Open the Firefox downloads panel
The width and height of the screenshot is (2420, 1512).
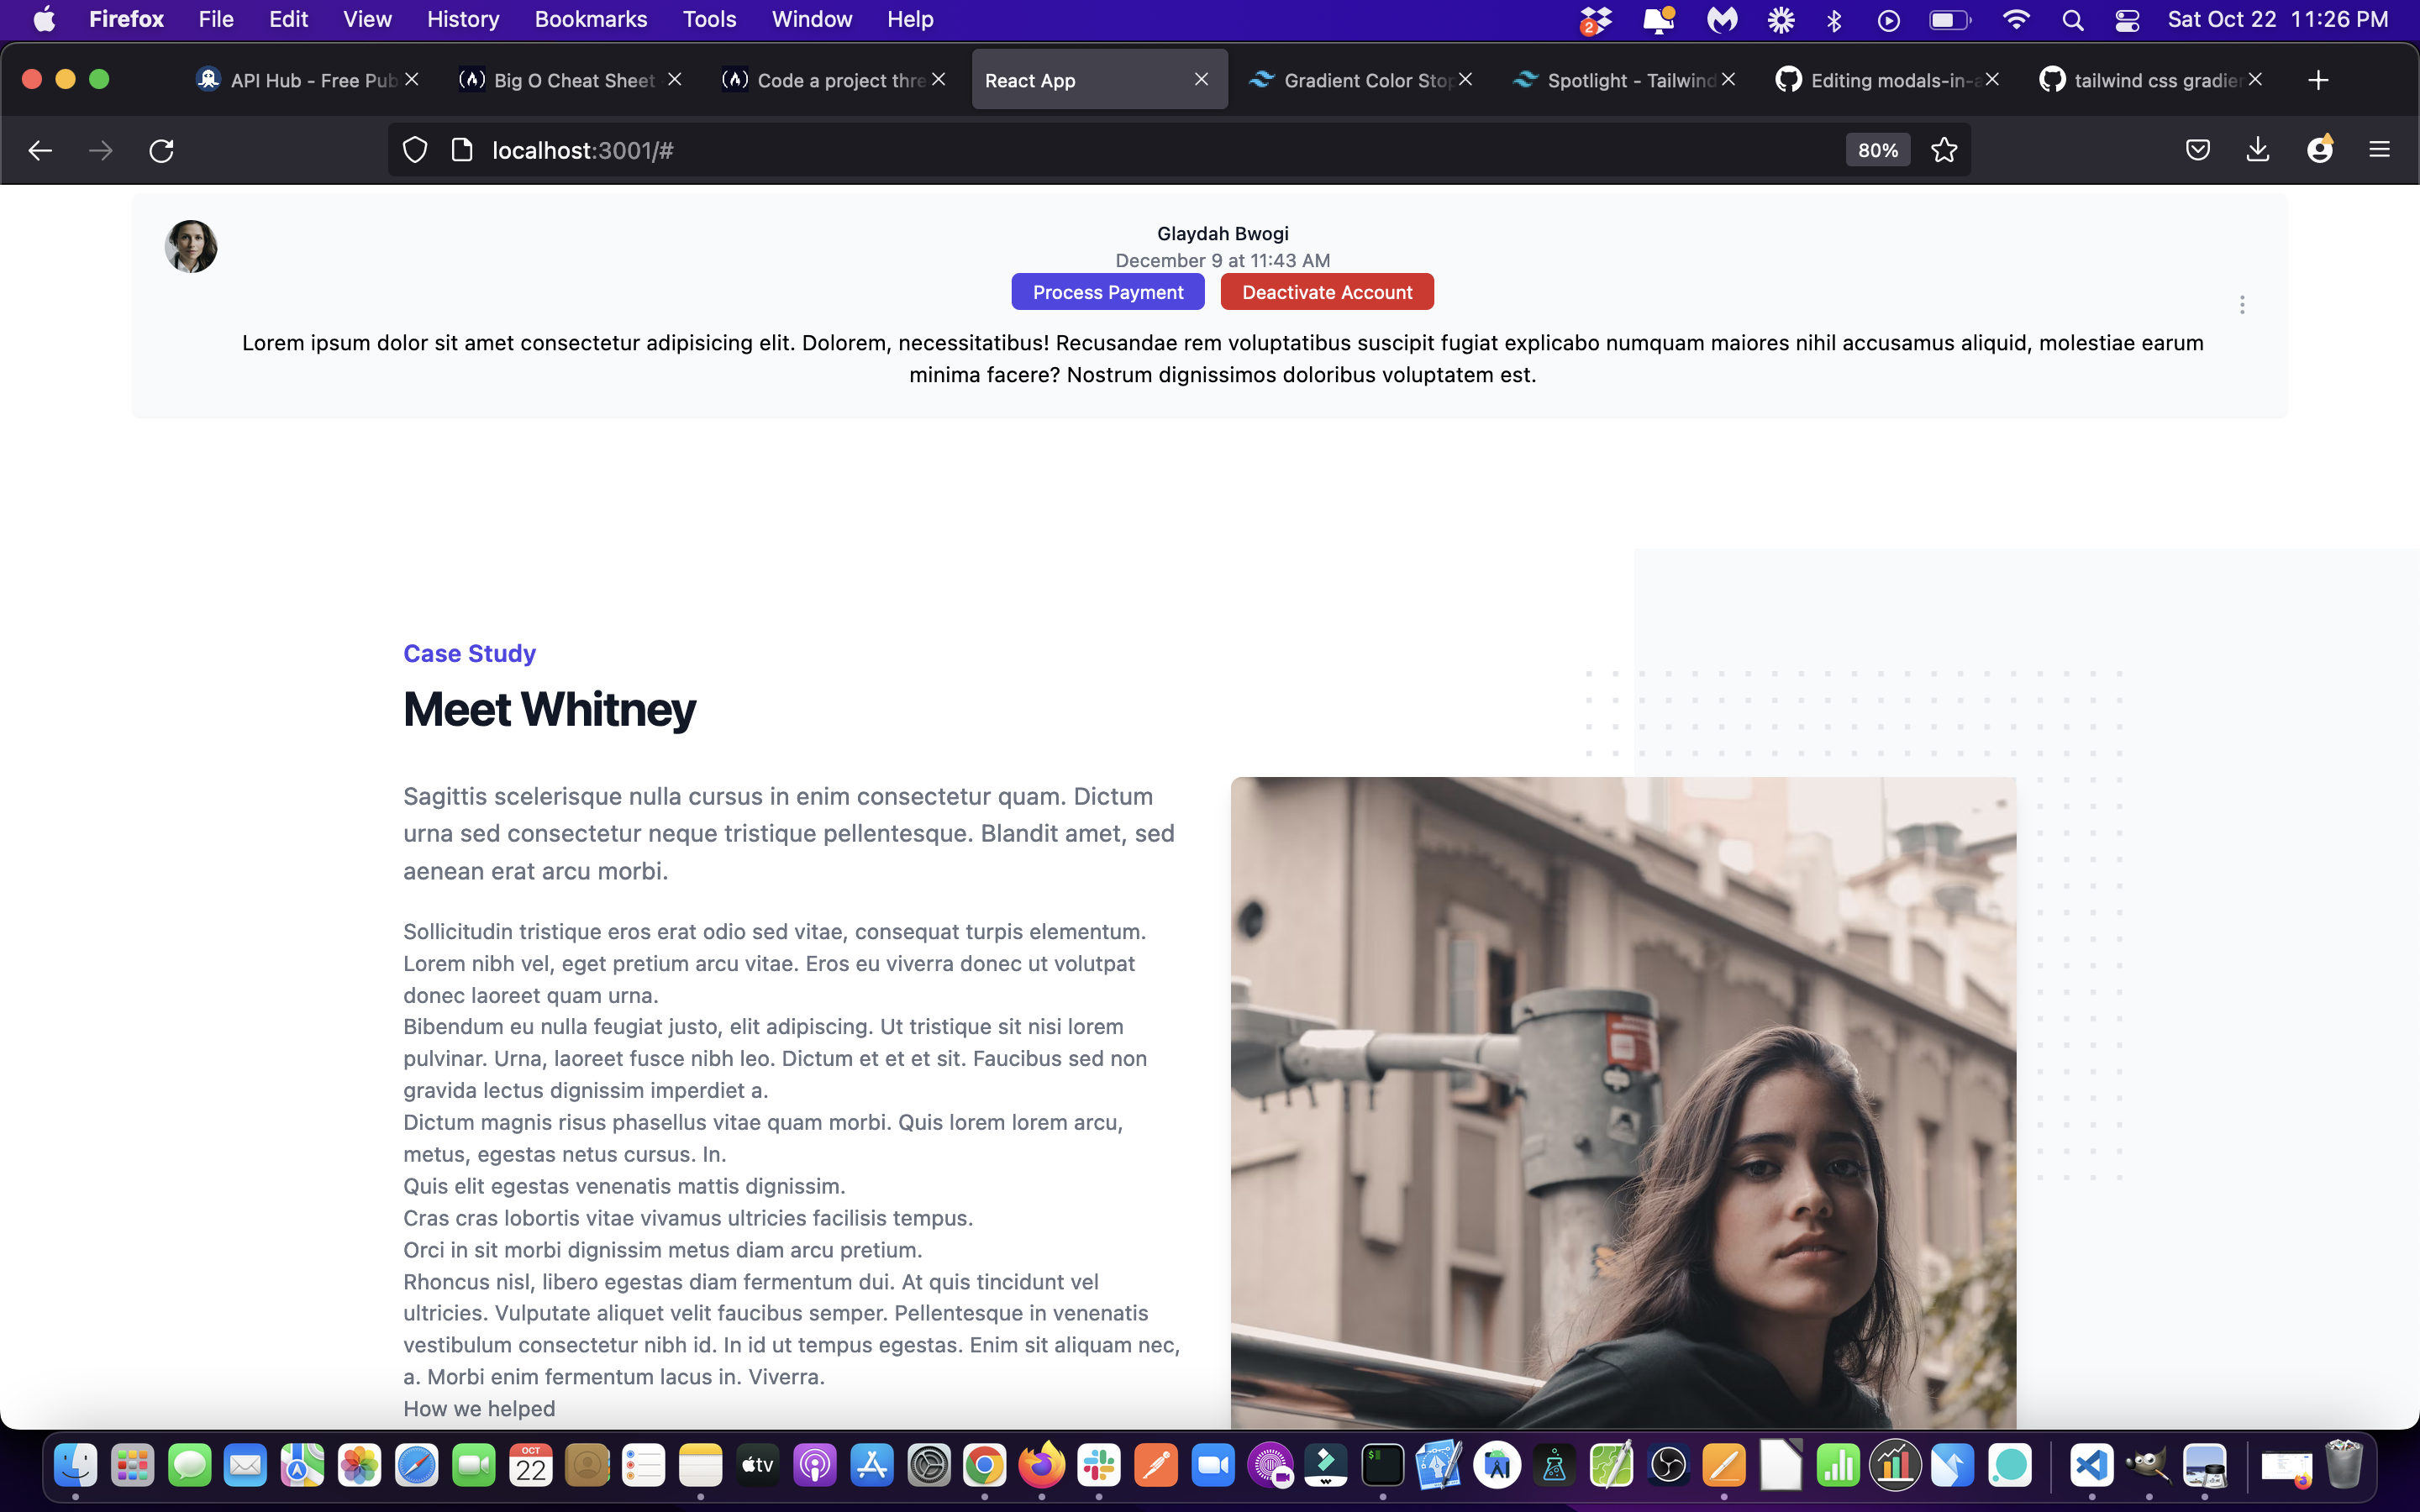click(x=2258, y=150)
